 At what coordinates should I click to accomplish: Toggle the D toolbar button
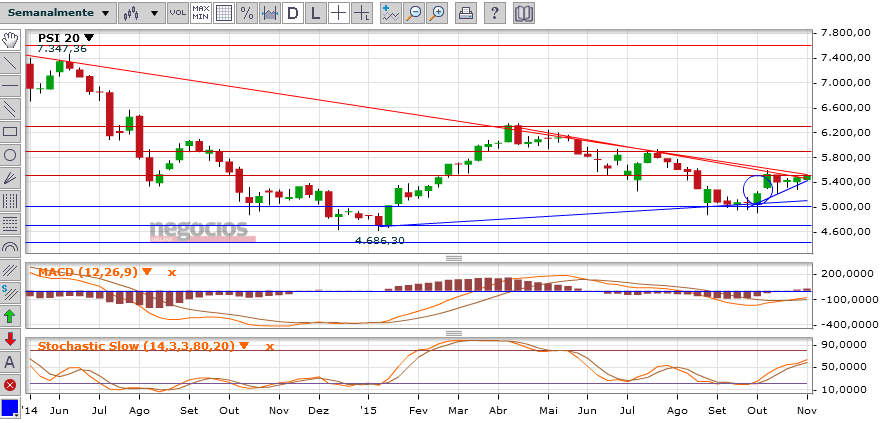point(293,12)
